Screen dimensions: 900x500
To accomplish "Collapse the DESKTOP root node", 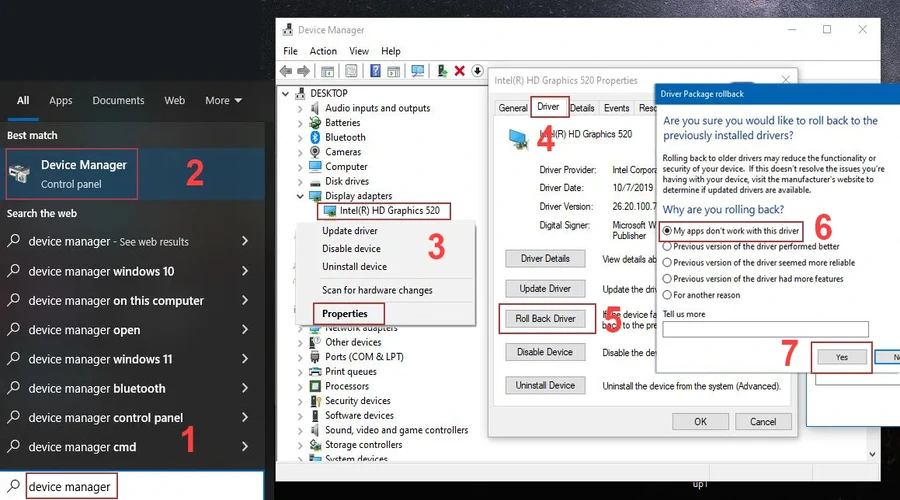I will click(x=285, y=93).
